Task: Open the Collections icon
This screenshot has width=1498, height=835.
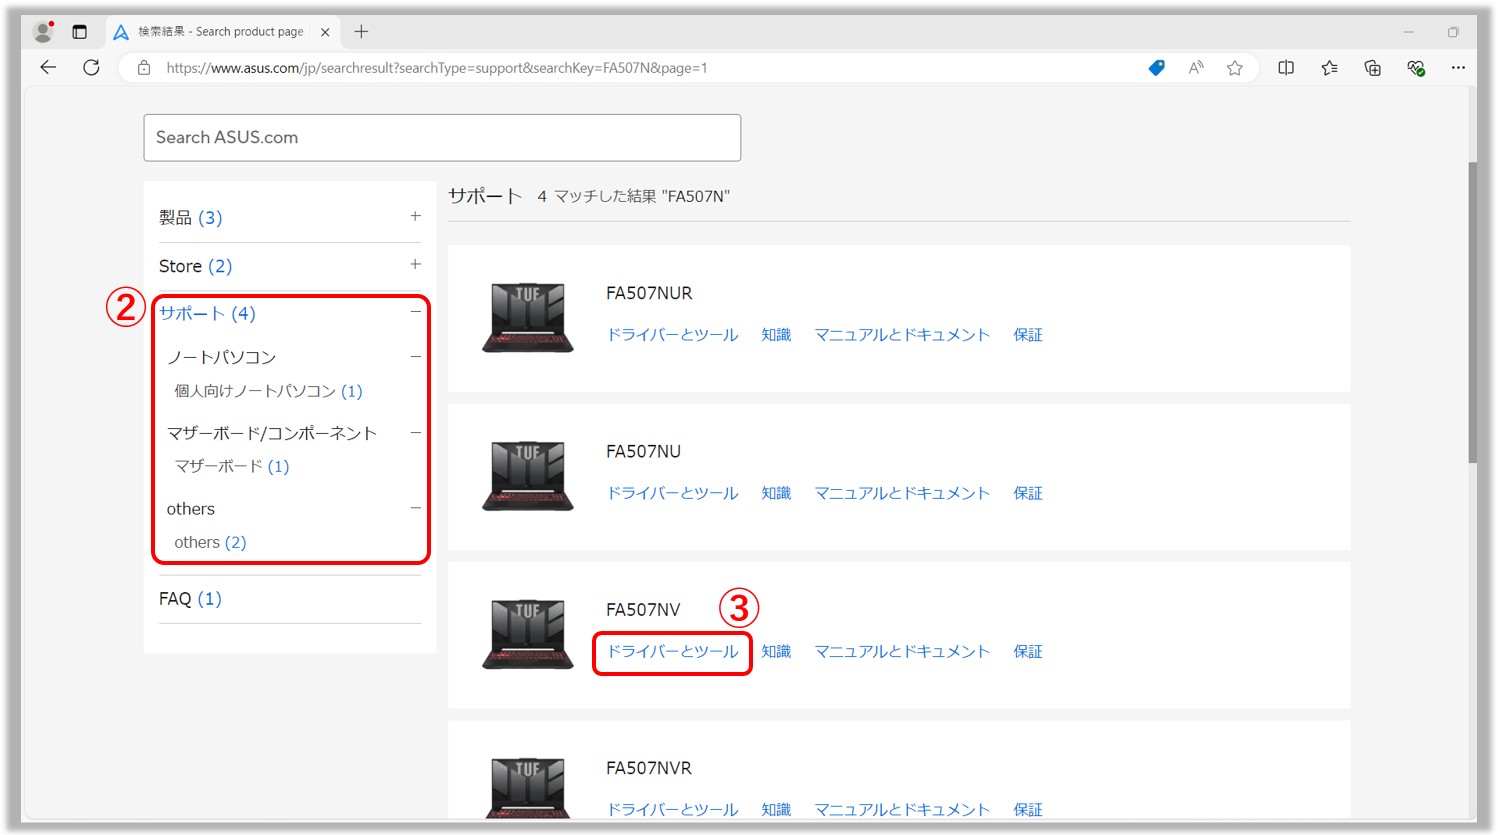Action: tap(1372, 68)
